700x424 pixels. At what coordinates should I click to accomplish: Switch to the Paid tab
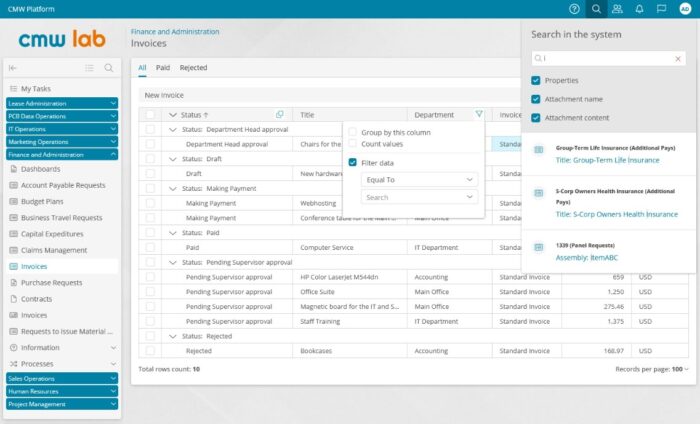(163, 68)
